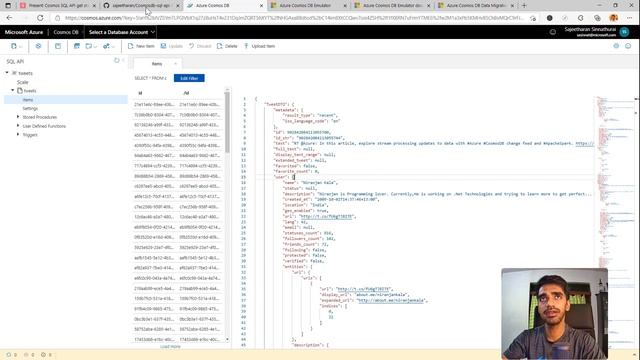Click the Cosmos DB header label

coord(66,32)
